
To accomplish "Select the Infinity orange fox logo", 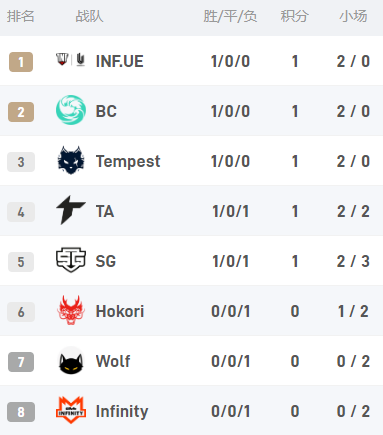I will (x=71, y=410).
